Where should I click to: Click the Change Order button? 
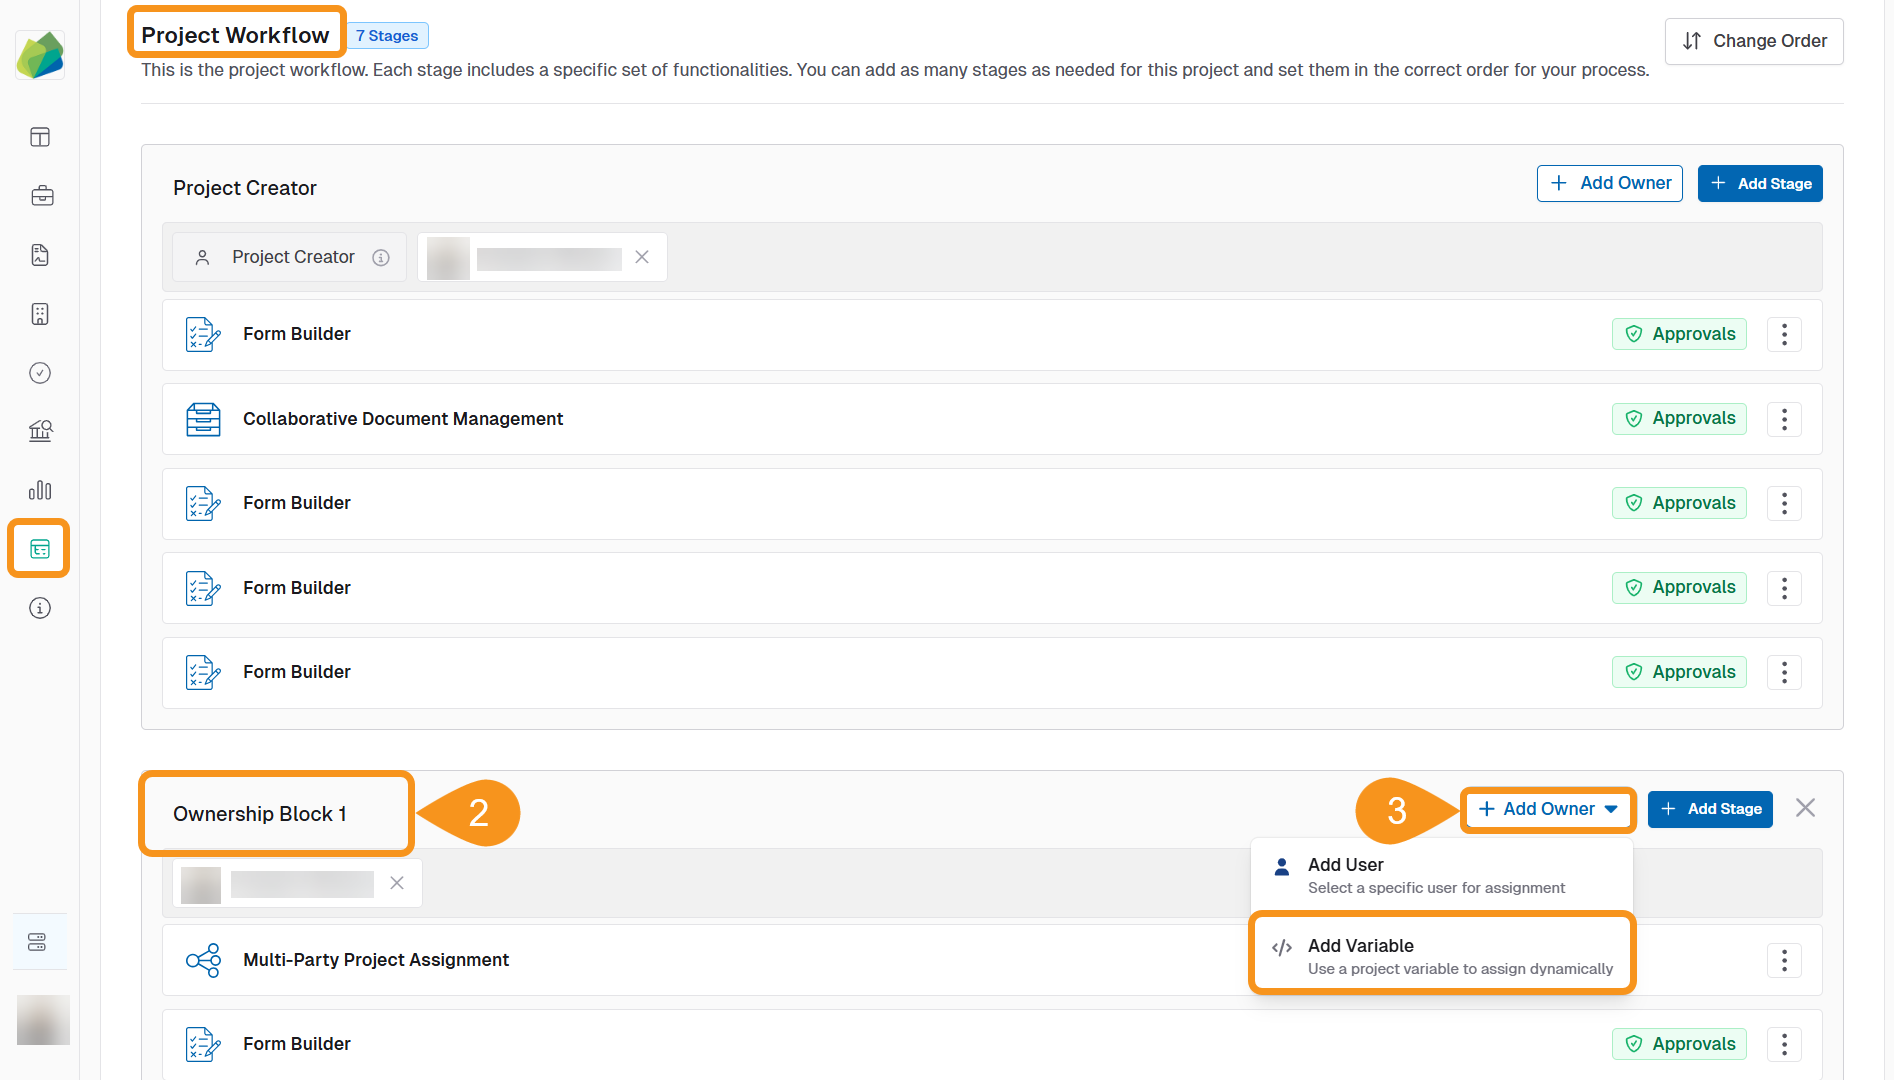click(x=1754, y=41)
